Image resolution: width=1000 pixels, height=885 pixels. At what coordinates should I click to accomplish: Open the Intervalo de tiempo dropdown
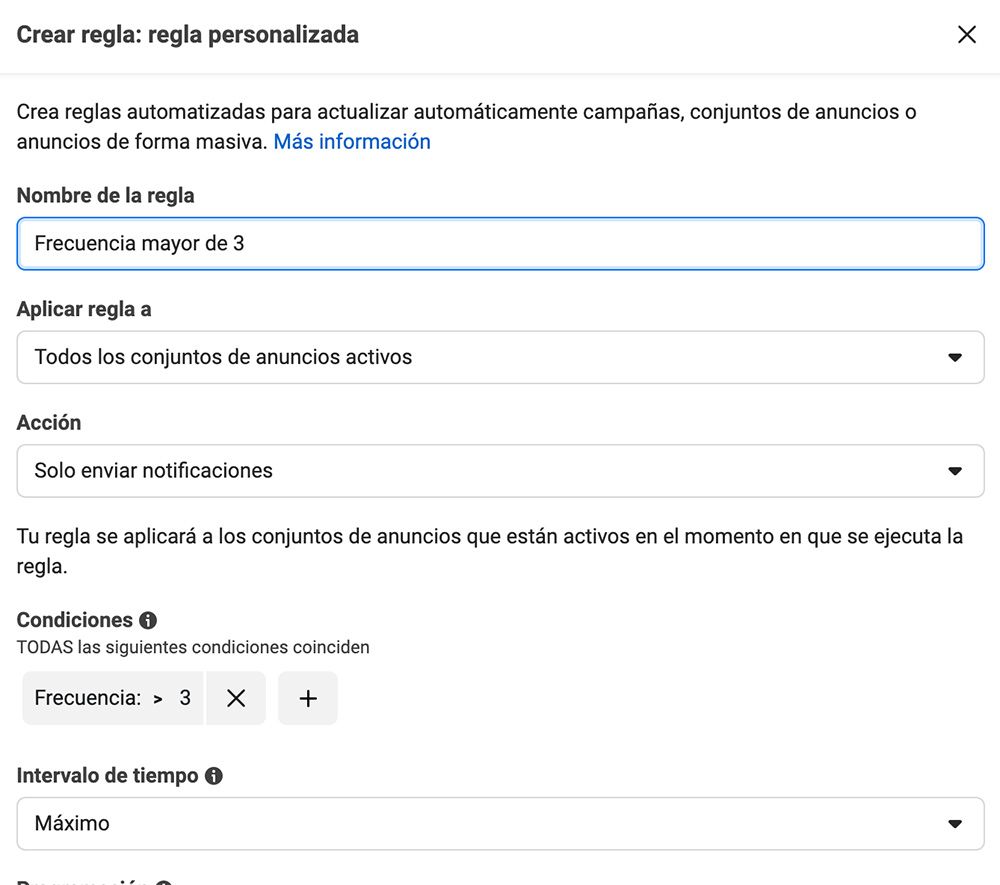(500, 823)
